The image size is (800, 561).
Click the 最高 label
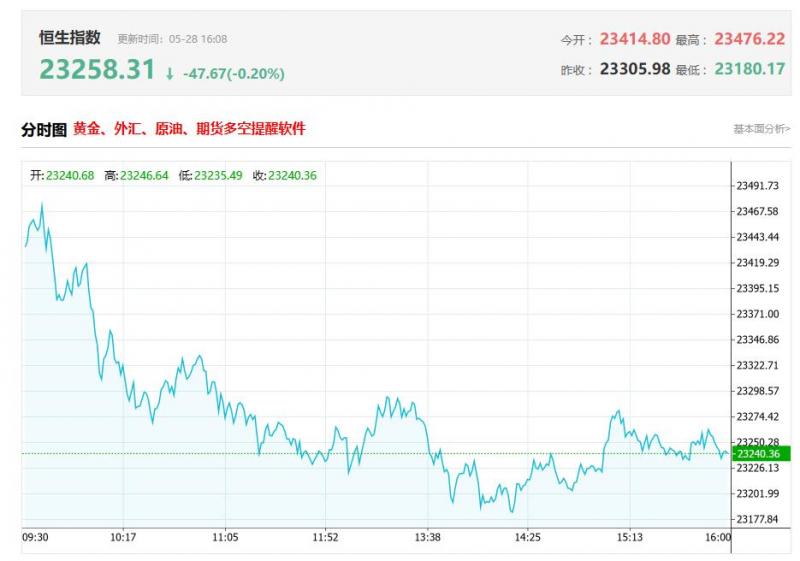coord(690,40)
